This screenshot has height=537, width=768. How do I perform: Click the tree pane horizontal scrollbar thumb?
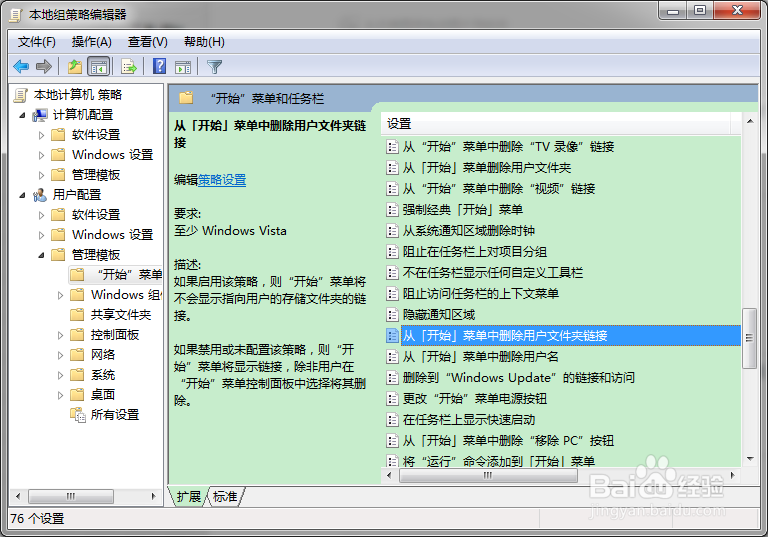(71, 496)
